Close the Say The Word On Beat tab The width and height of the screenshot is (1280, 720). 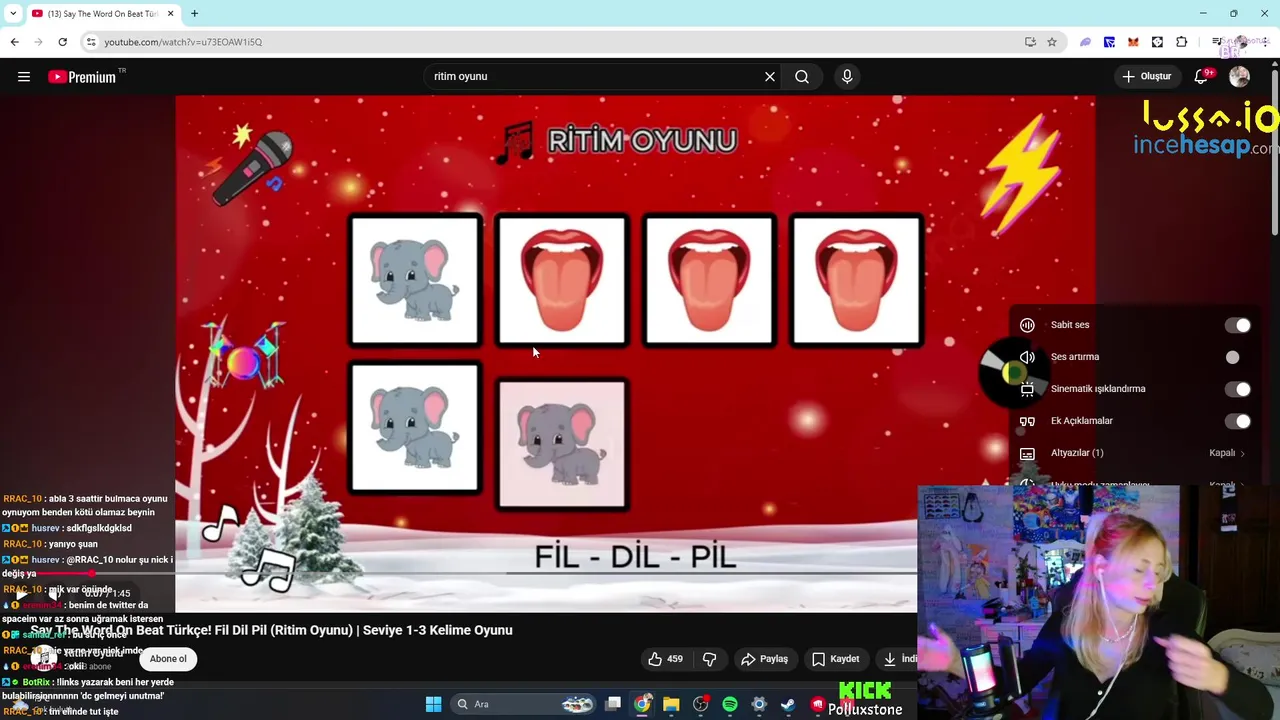170,13
